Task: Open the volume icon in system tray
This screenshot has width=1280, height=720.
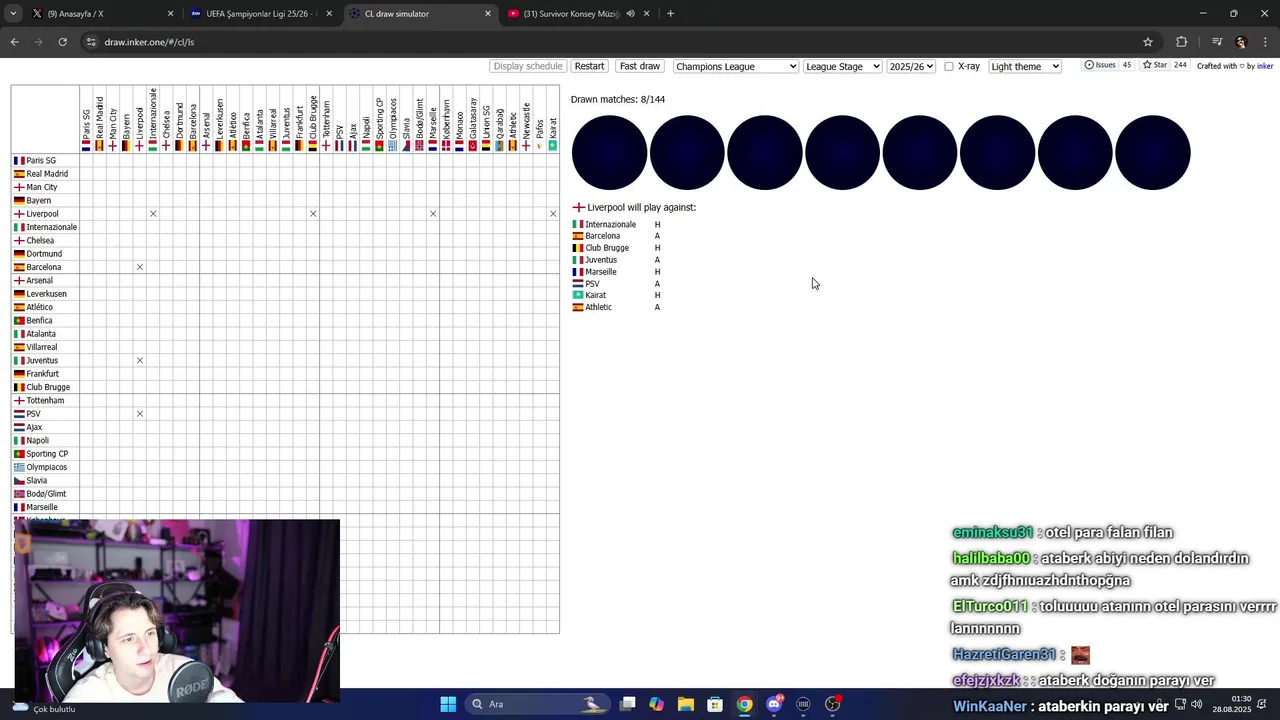Action: click(x=1197, y=704)
